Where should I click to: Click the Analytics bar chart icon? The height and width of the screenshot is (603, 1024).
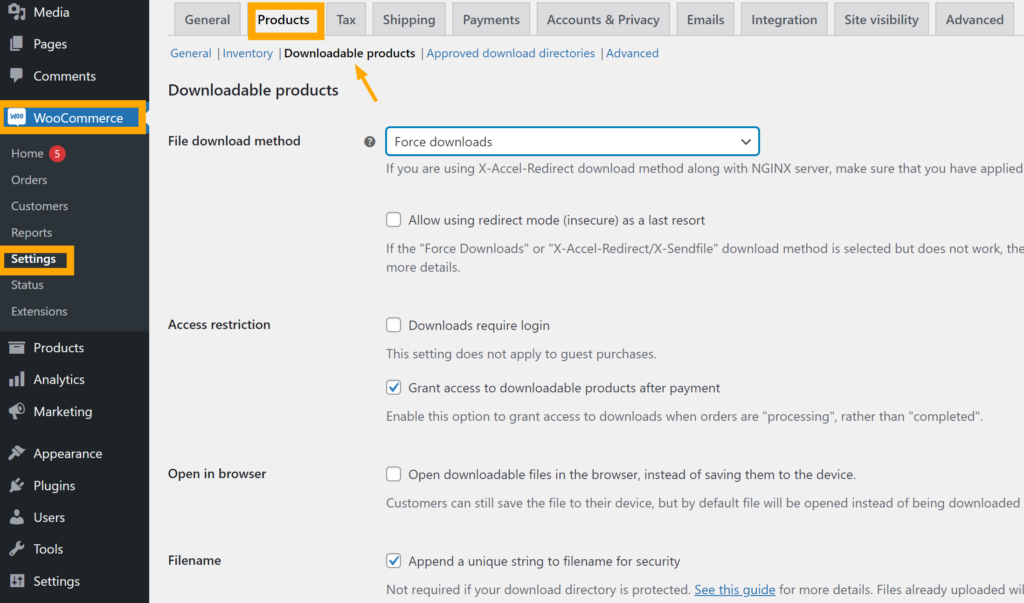[16, 380]
